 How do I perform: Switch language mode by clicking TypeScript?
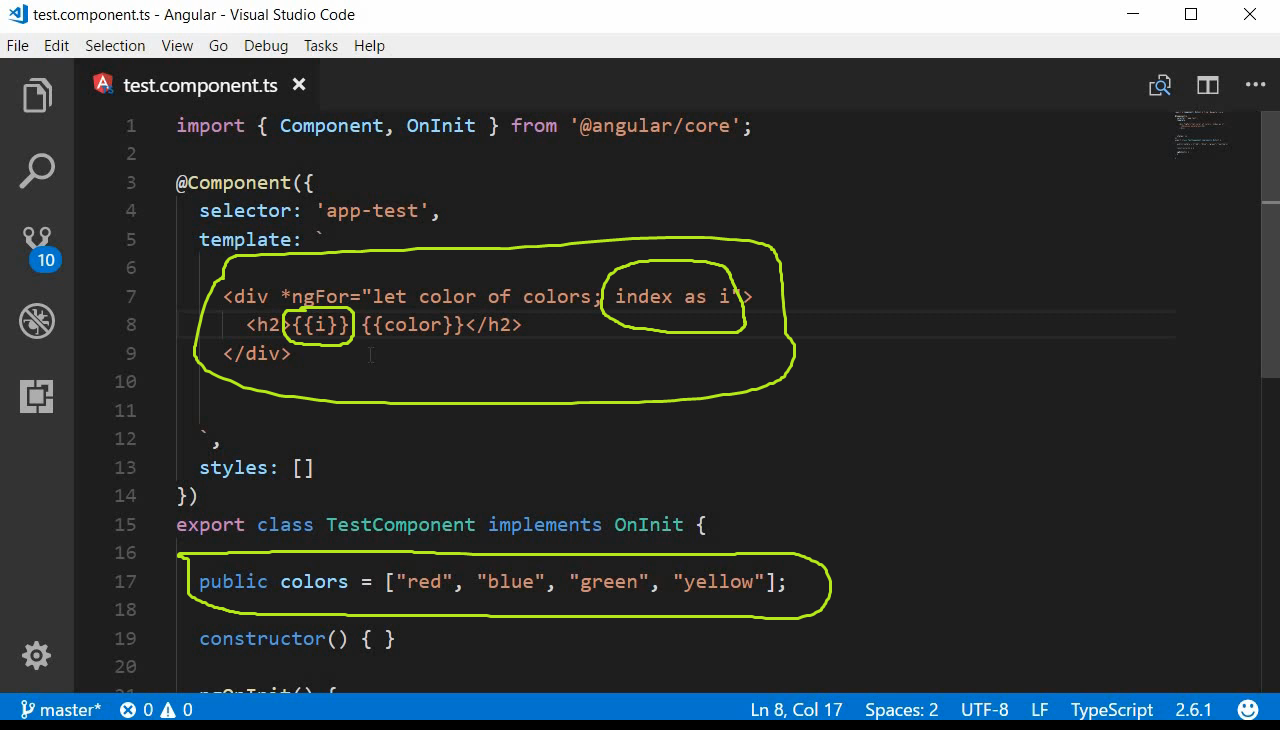[x=1111, y=709]
